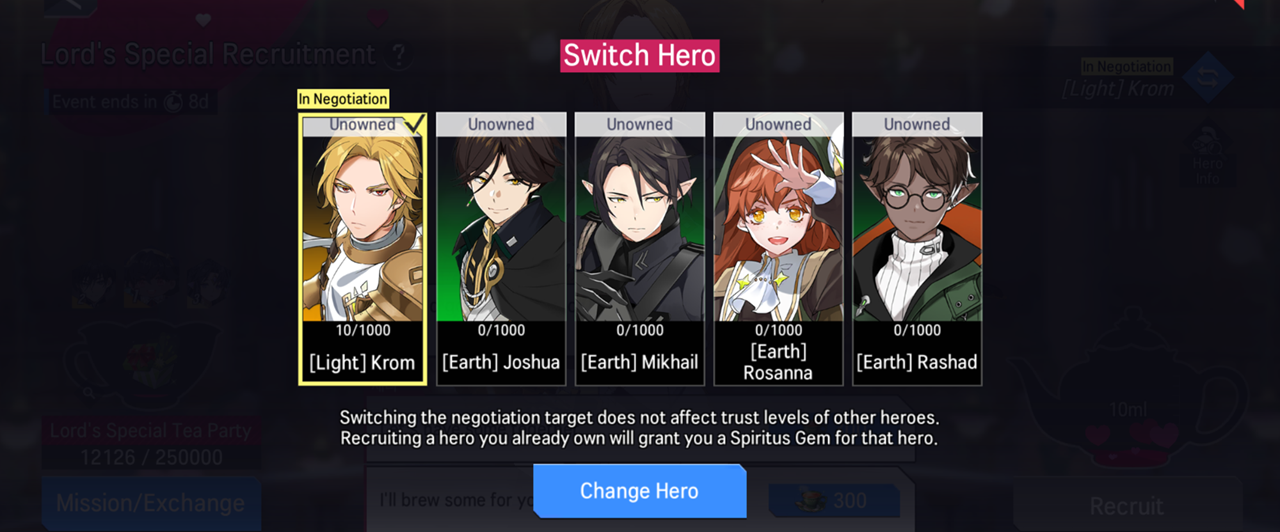Tap Krom's 10/1000 trust counter
This screenshot has height=532, width=1280.
click(362, 330)
